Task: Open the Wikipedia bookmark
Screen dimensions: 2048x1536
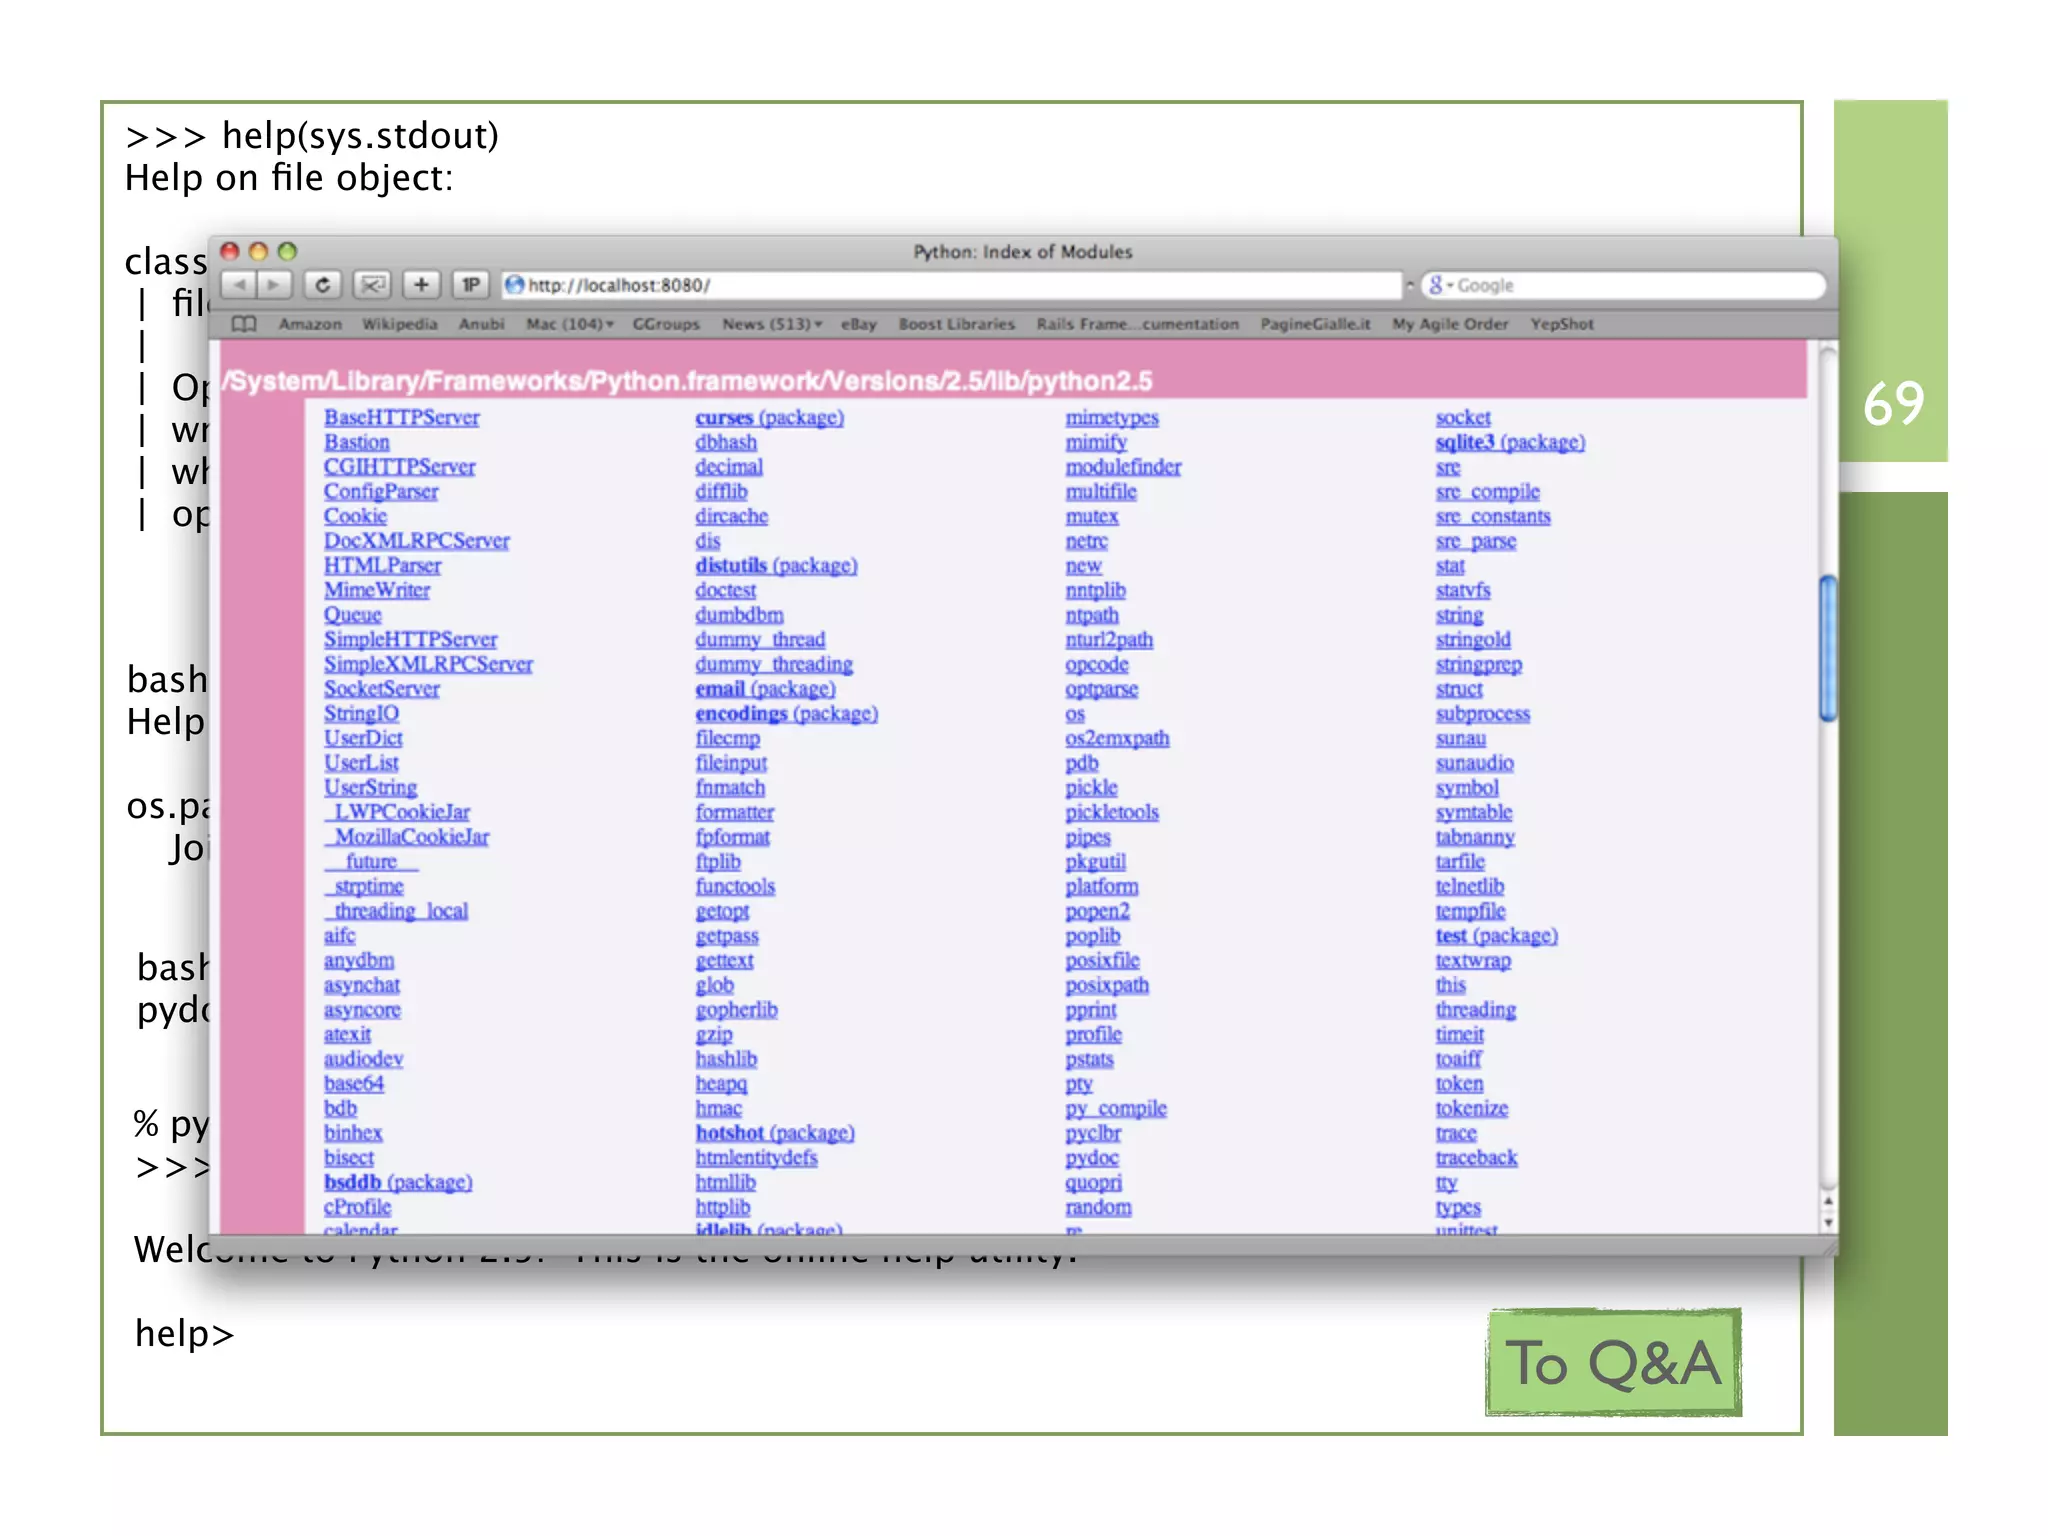Action: coord(399,324)
